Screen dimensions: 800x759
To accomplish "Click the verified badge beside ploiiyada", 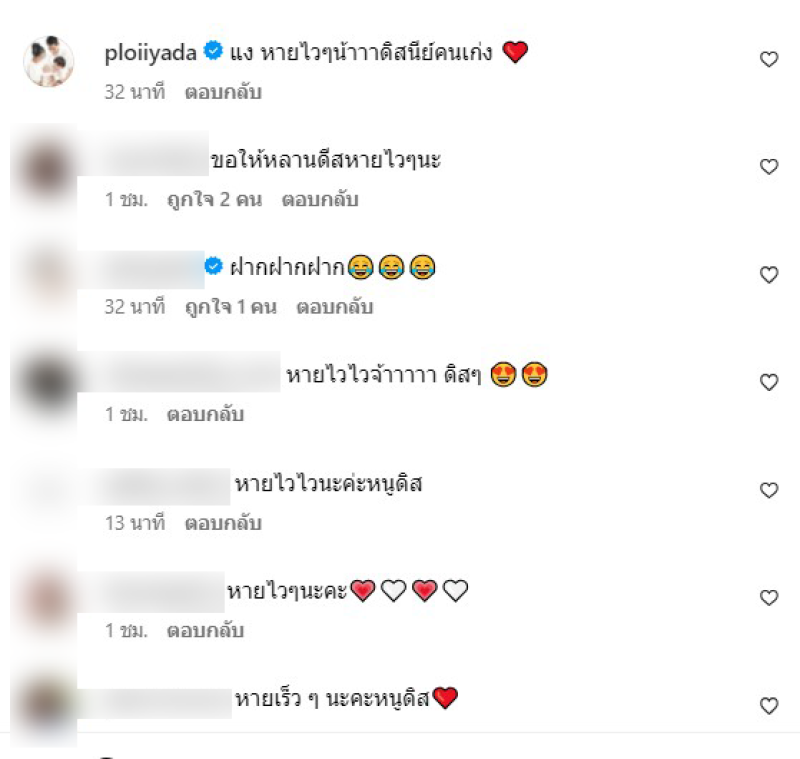I will 213,51.
